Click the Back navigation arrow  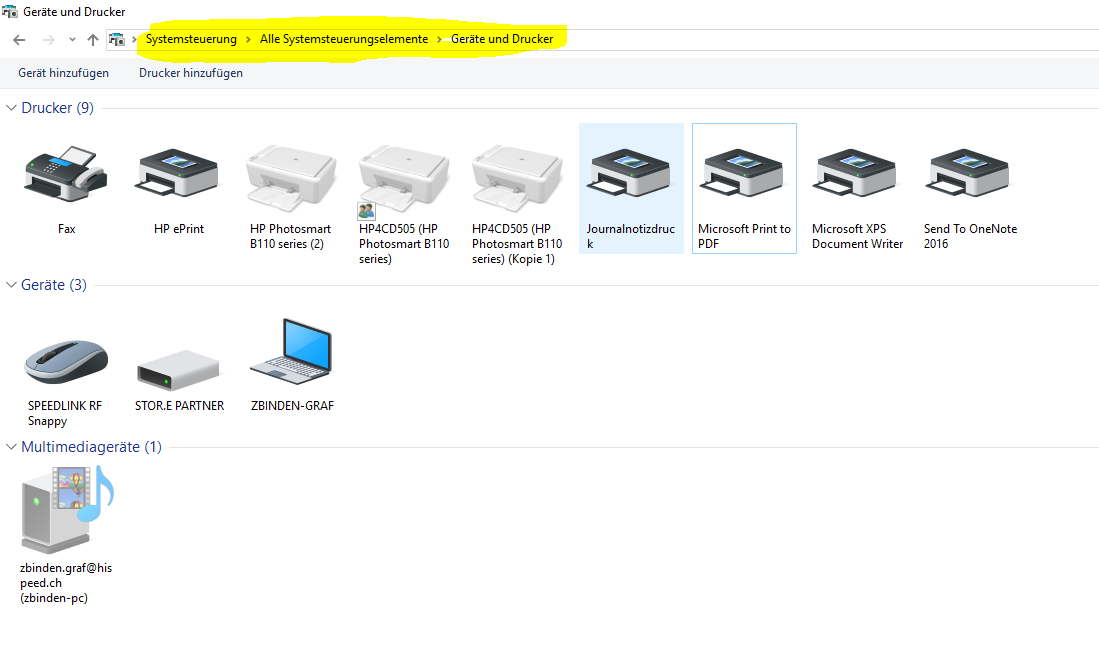(x=19, y=40)
